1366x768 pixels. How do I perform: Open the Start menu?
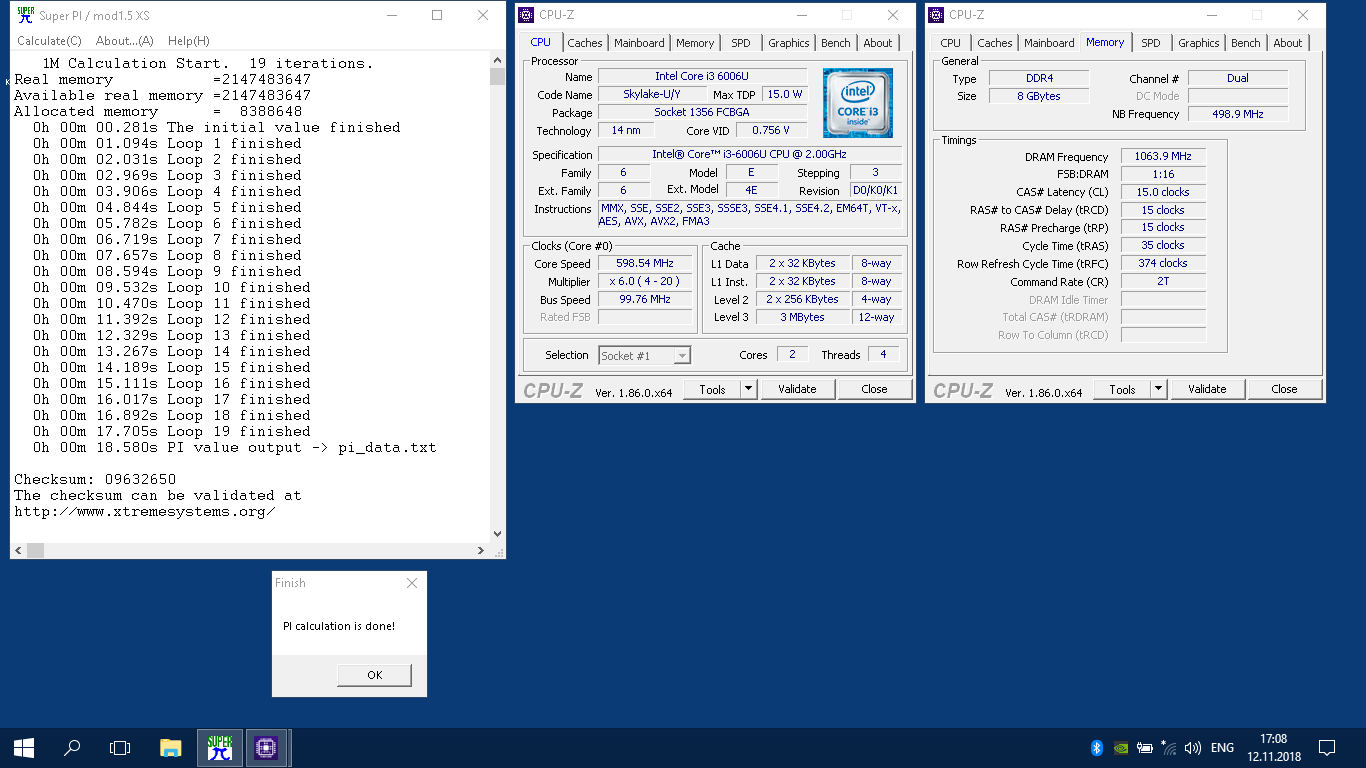click(24, 747)
